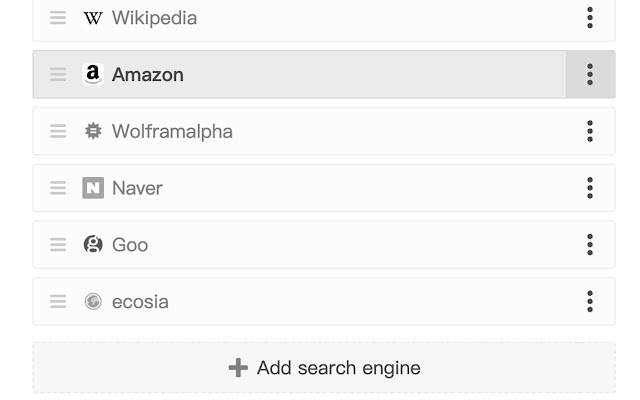
Task: Open the Amazon options kebab menu
Action: tap(590, 74)
